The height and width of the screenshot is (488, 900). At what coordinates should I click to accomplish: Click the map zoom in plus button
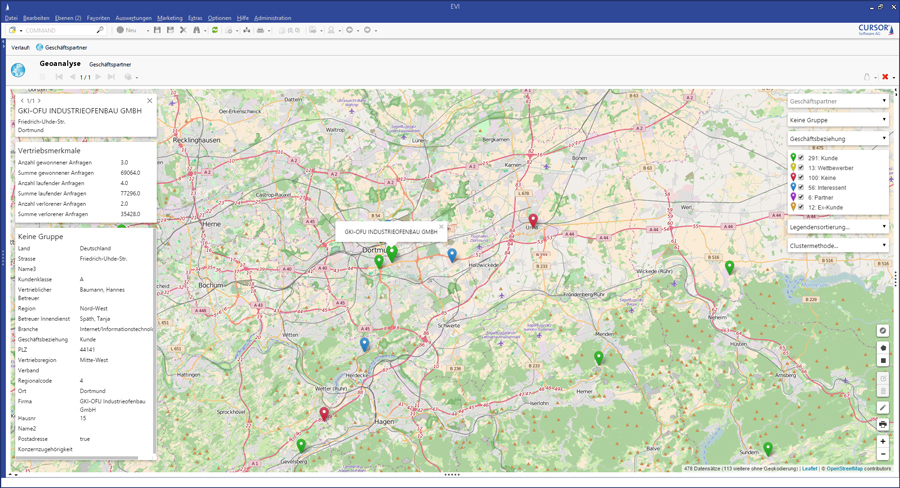pos(882,441)
